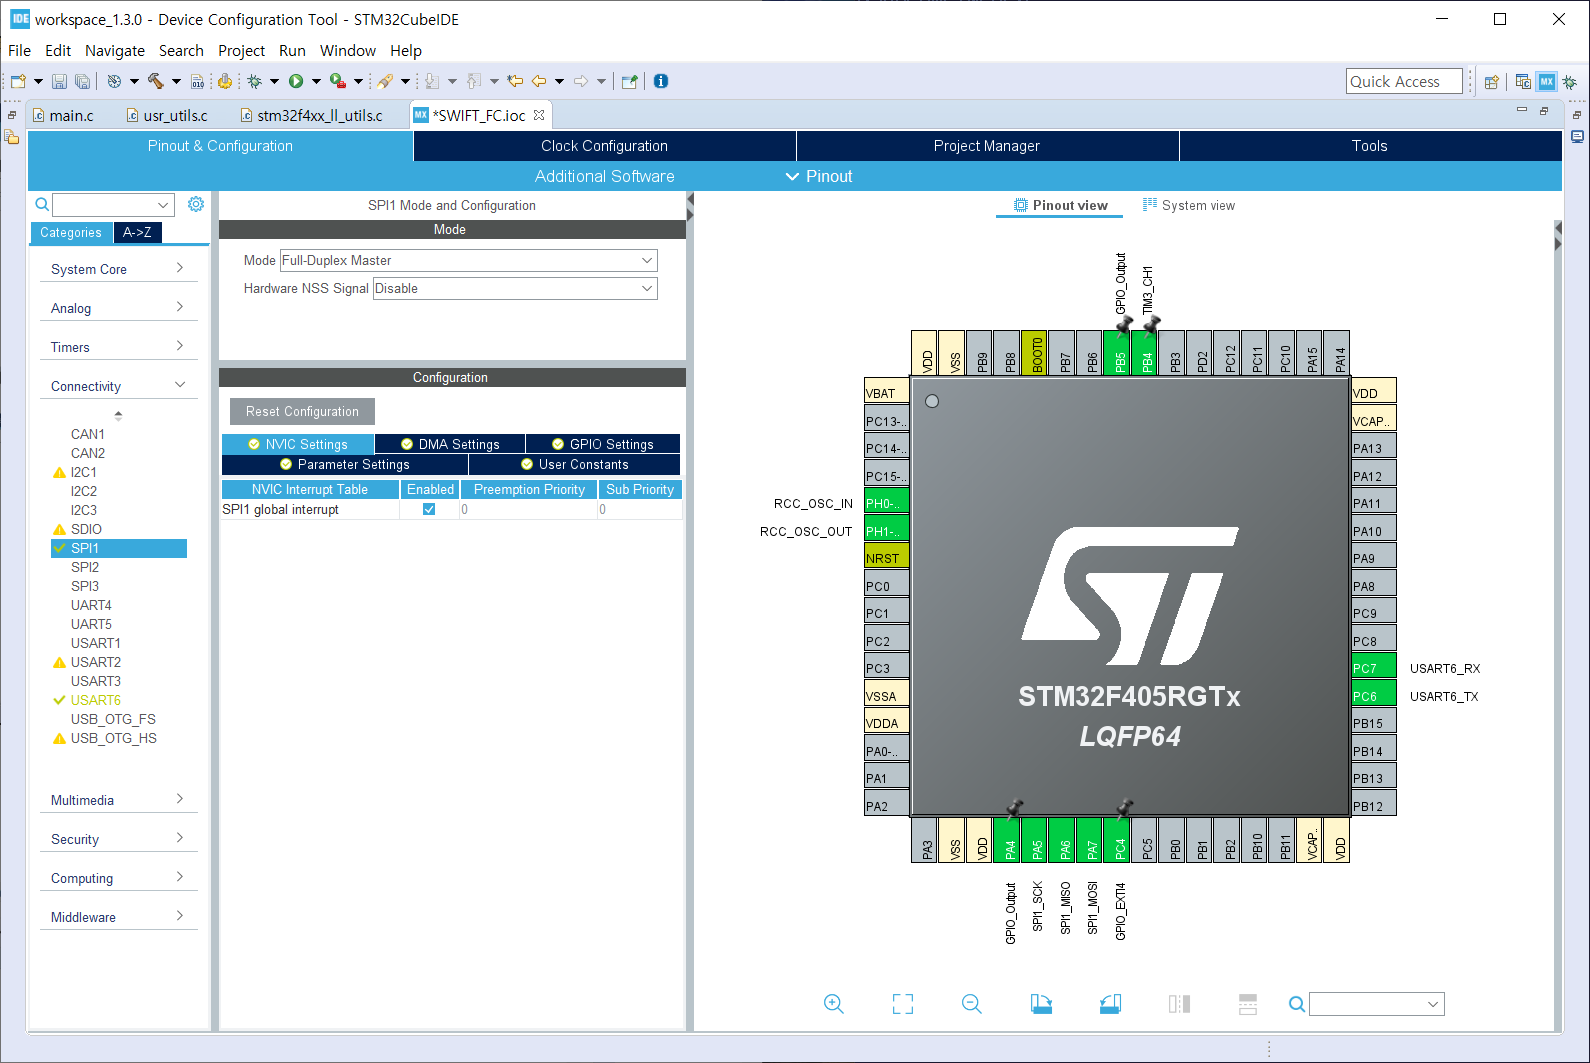The width and height of the screenshot is (1590, 1063).
Task: Expand the Timers category
Action: click(118, 347)
